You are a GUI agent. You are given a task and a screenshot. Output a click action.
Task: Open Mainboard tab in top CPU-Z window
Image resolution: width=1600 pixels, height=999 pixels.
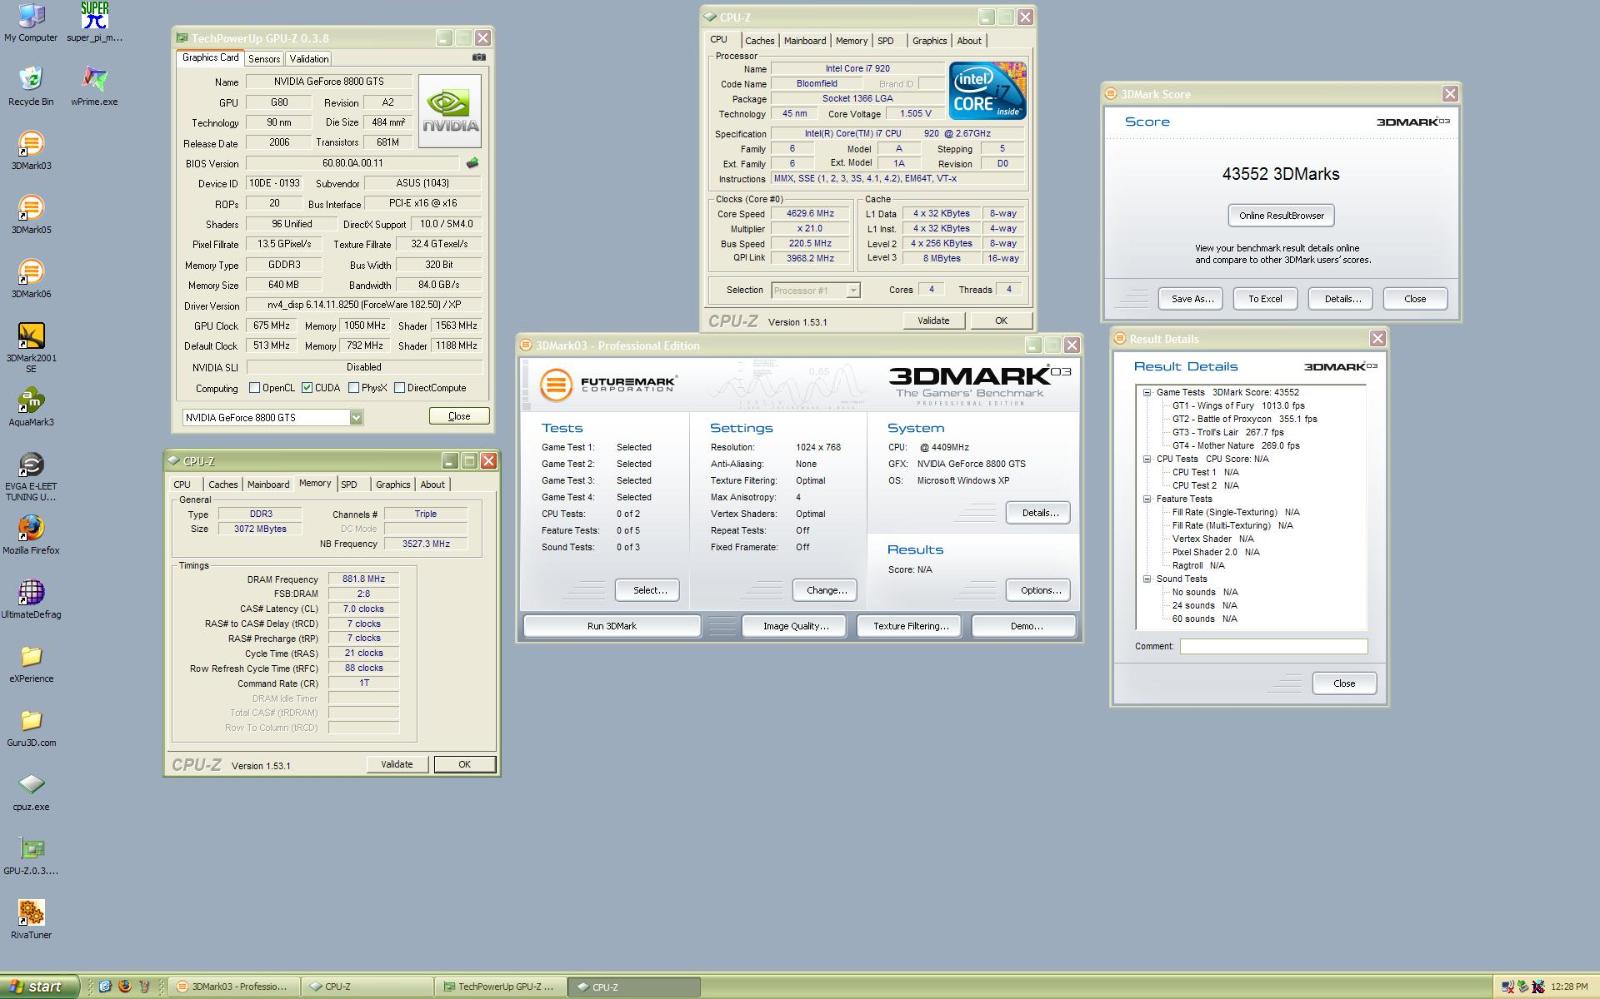click(805, 41)
